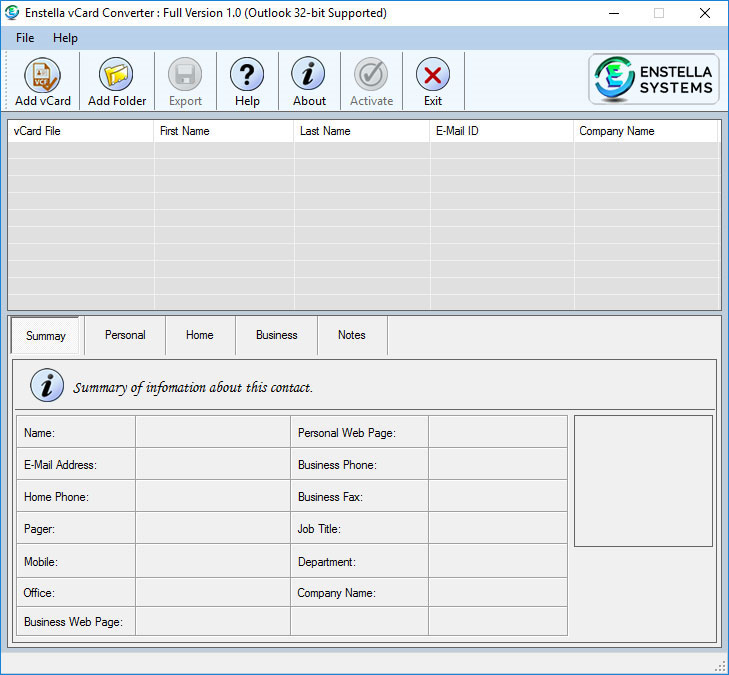Open the Business tab

point(276,335)
